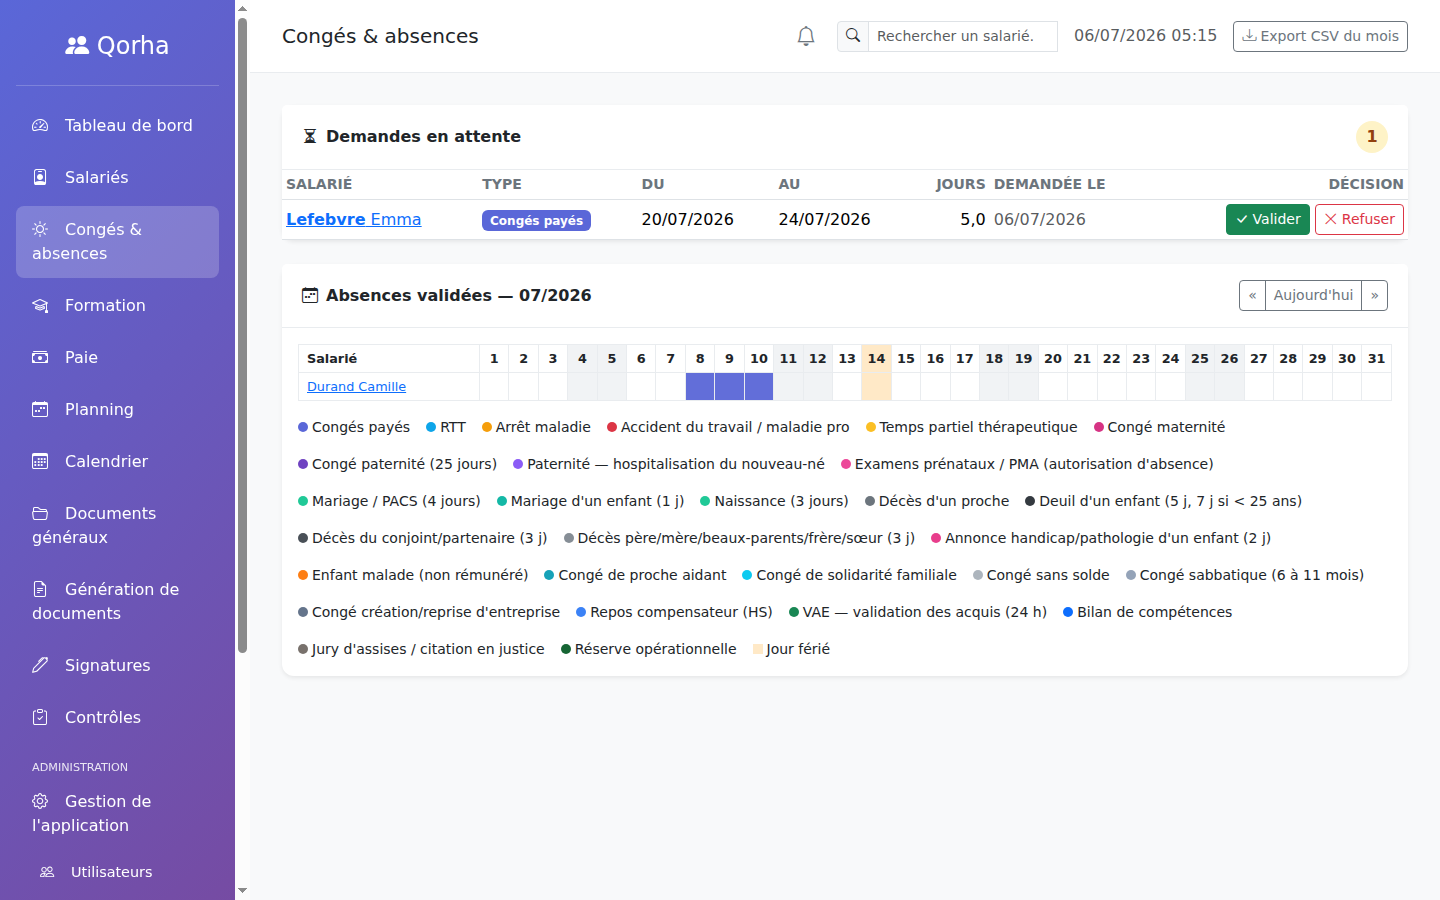1440x900 pixels.
Task: Click the JOURS value 5,0
Action: point(973,219)
